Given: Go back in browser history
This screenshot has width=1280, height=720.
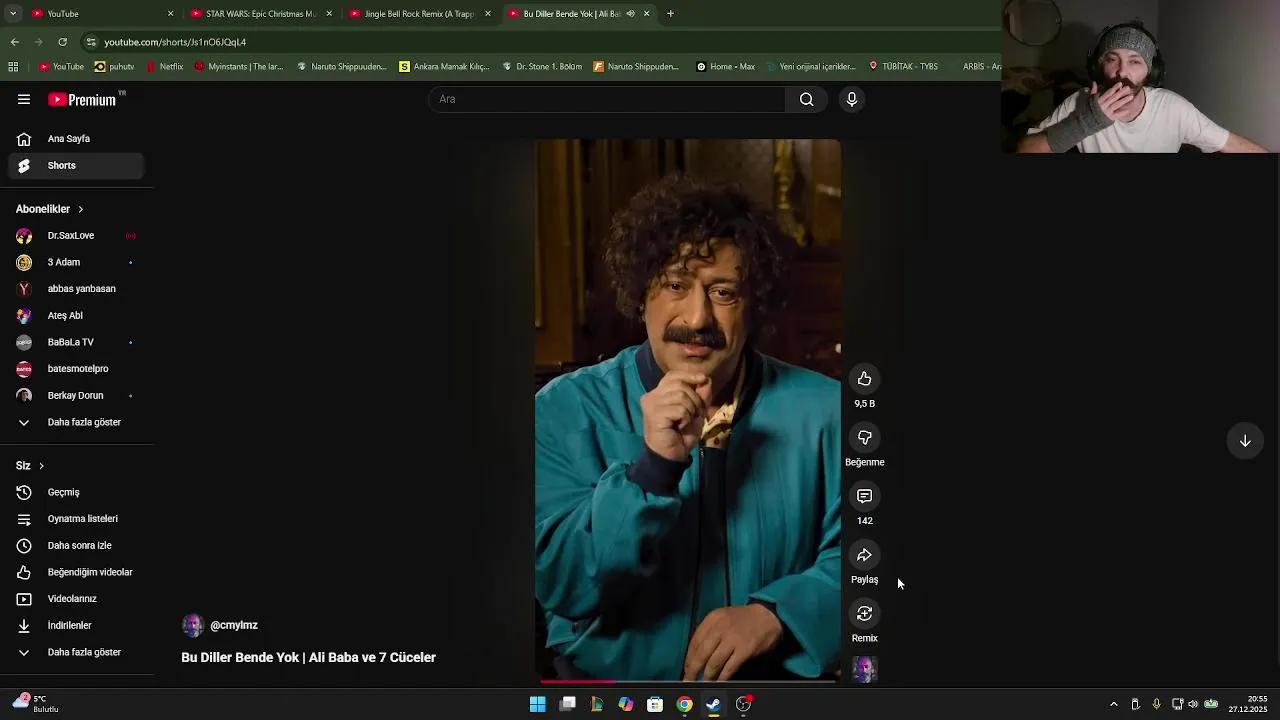Looking at the screenshot, I should (14, 42).
